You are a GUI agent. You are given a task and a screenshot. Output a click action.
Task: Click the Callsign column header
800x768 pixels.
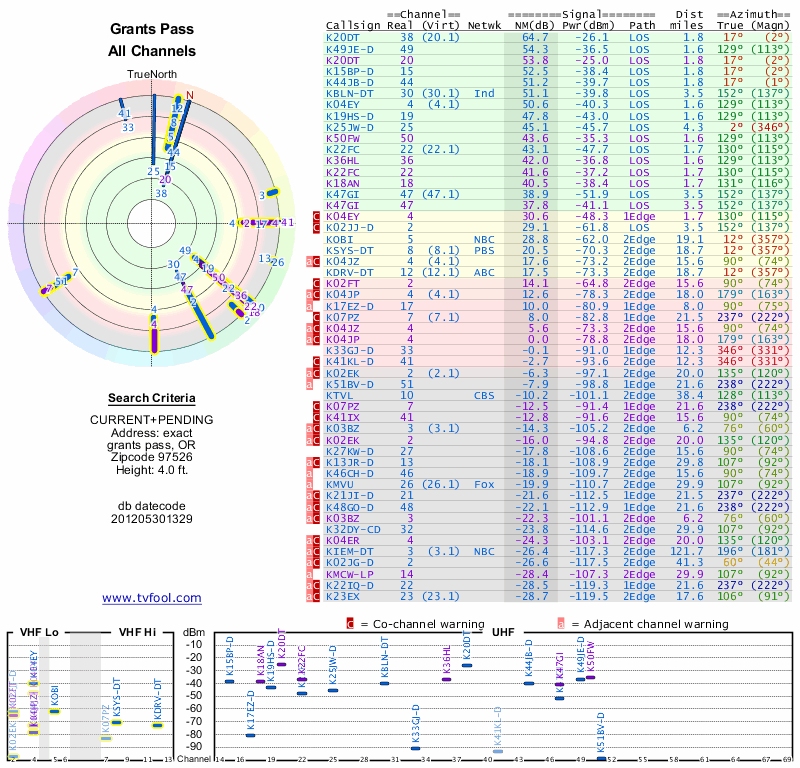[x=354, y=26]
